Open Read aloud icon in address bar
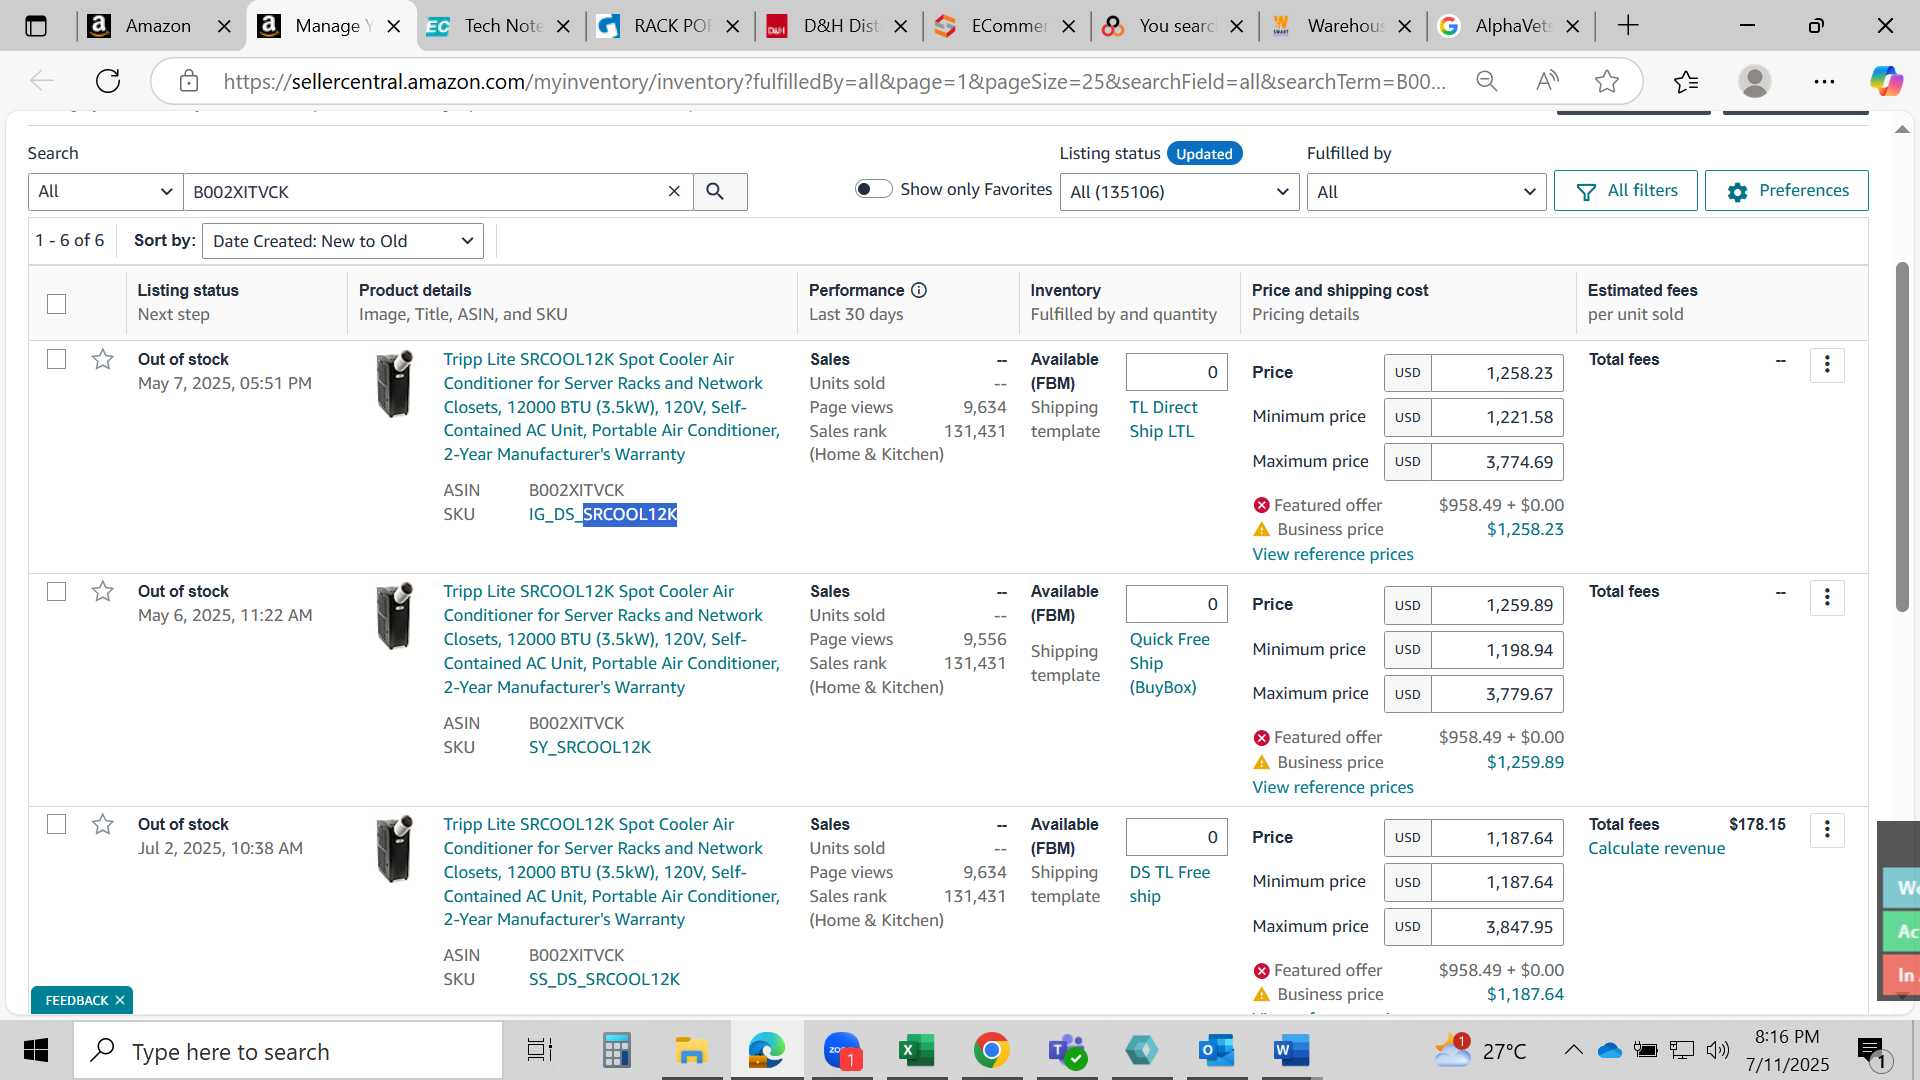Viewport: 1920px width, 1080px height. pyautogui.click(x=1547, y=81)
